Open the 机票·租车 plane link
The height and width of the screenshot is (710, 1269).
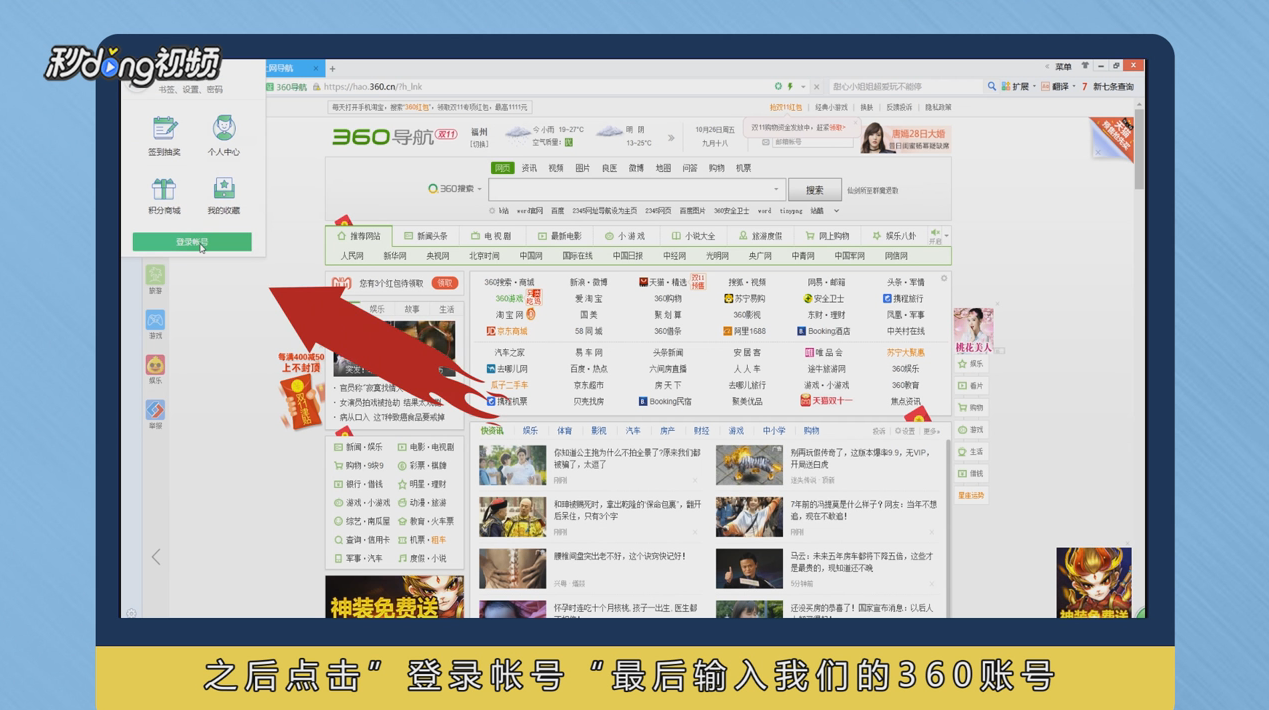coord(423,540)
